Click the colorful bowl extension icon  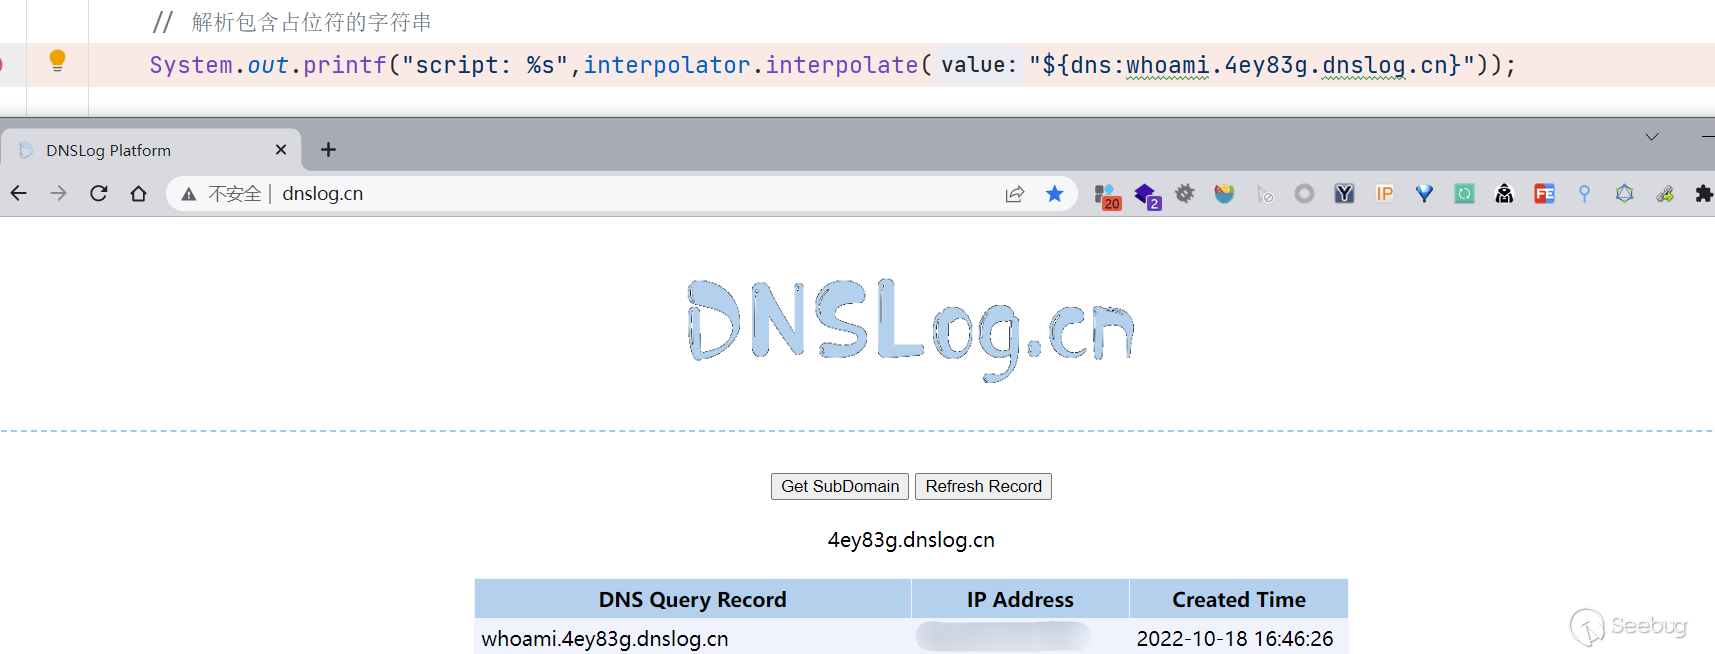click(x=1224, y=193)
